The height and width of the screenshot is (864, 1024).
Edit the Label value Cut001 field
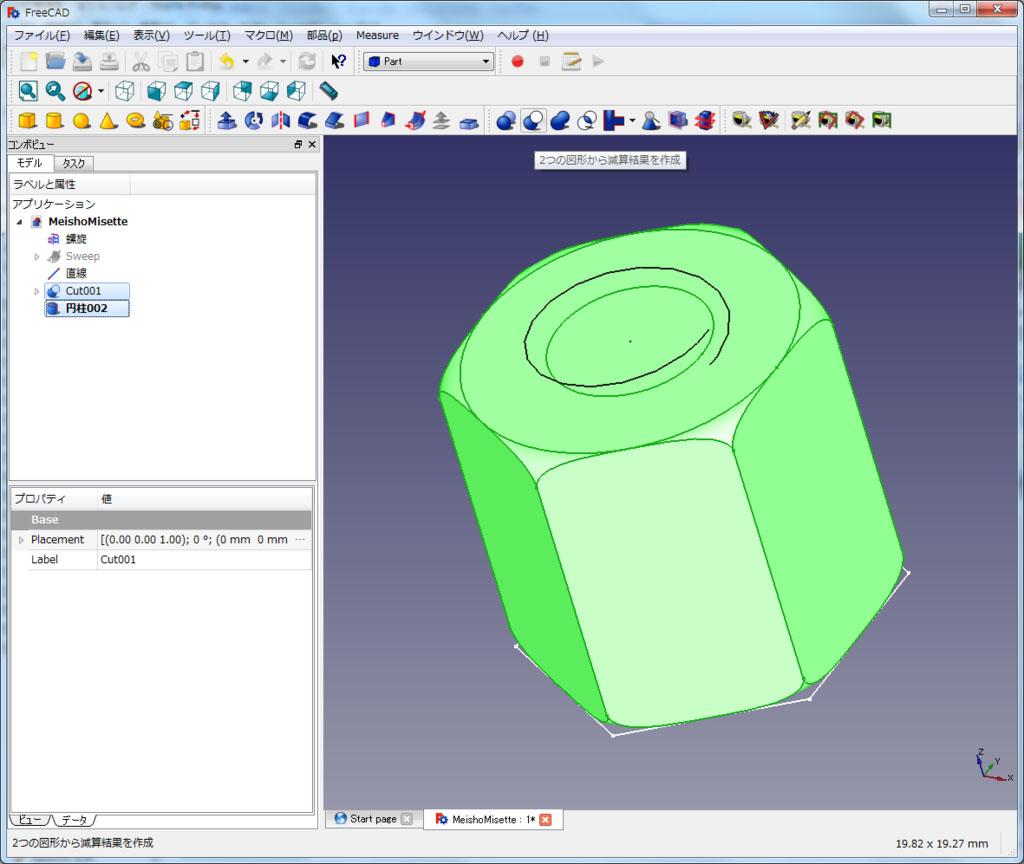coord(204,560)
